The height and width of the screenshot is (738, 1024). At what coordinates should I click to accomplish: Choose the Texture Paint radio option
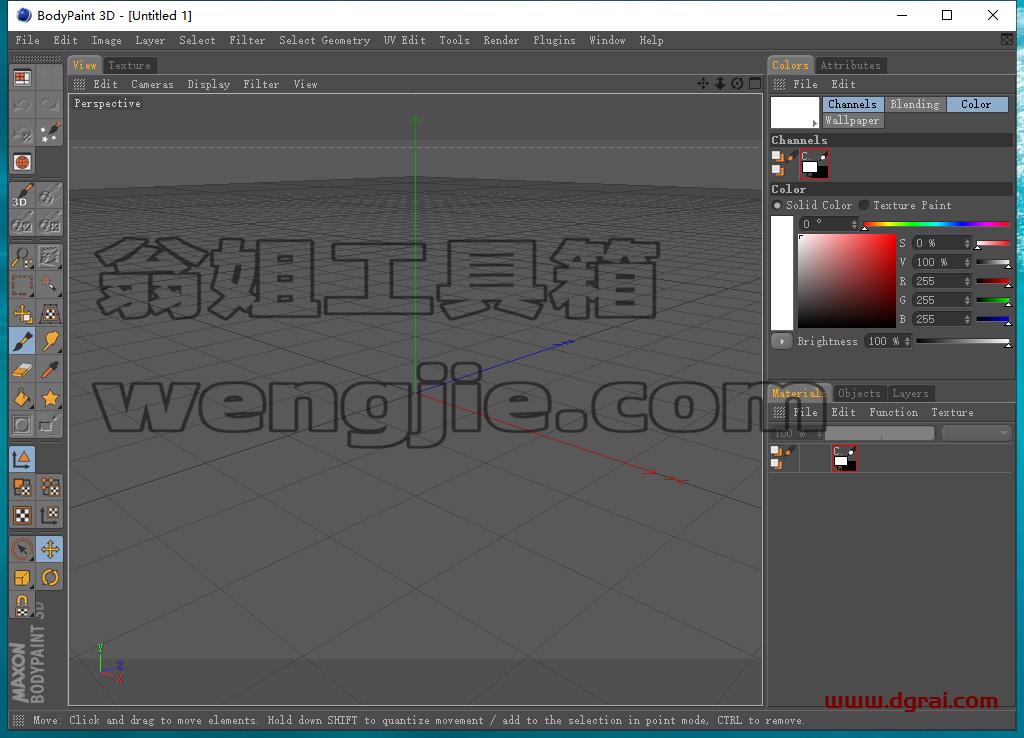point(864,205)
